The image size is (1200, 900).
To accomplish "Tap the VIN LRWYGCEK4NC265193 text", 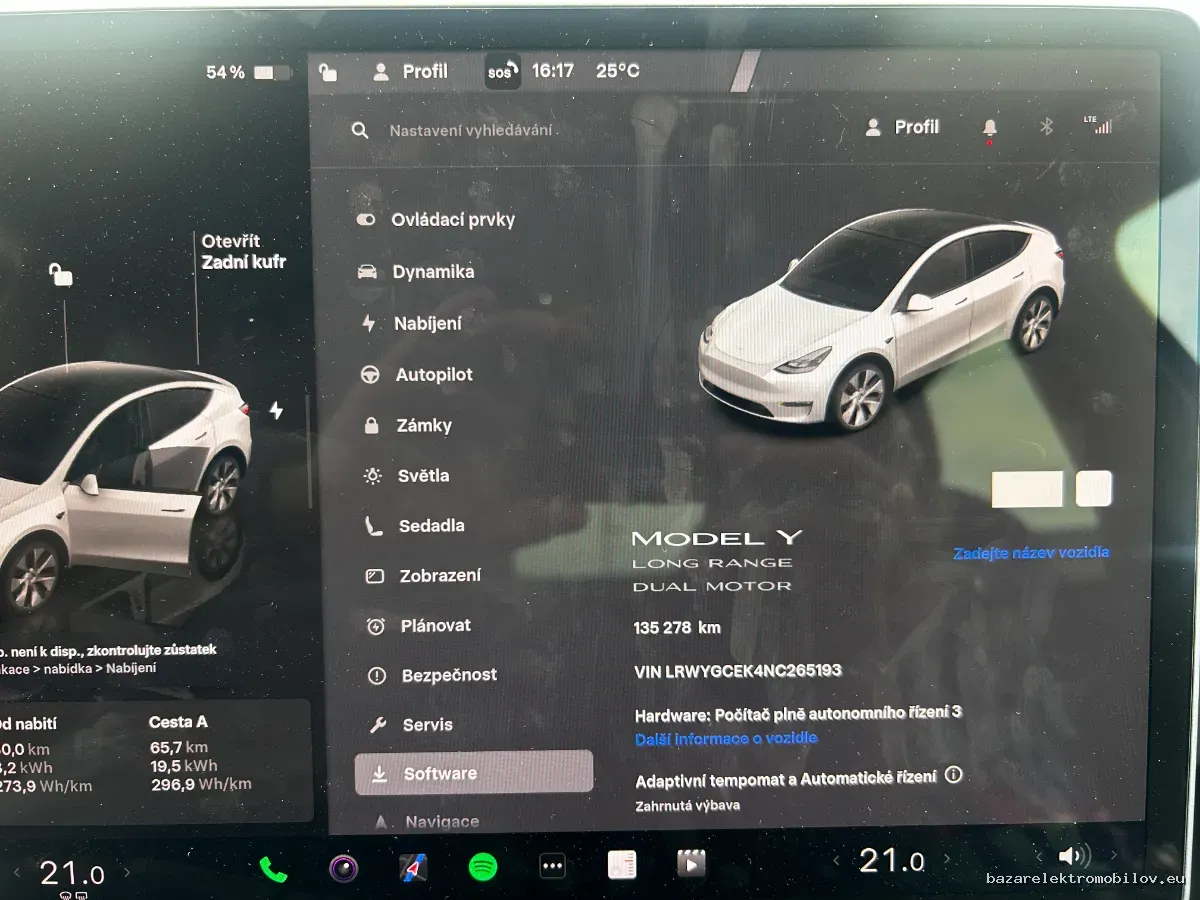I will coord(738,671).
